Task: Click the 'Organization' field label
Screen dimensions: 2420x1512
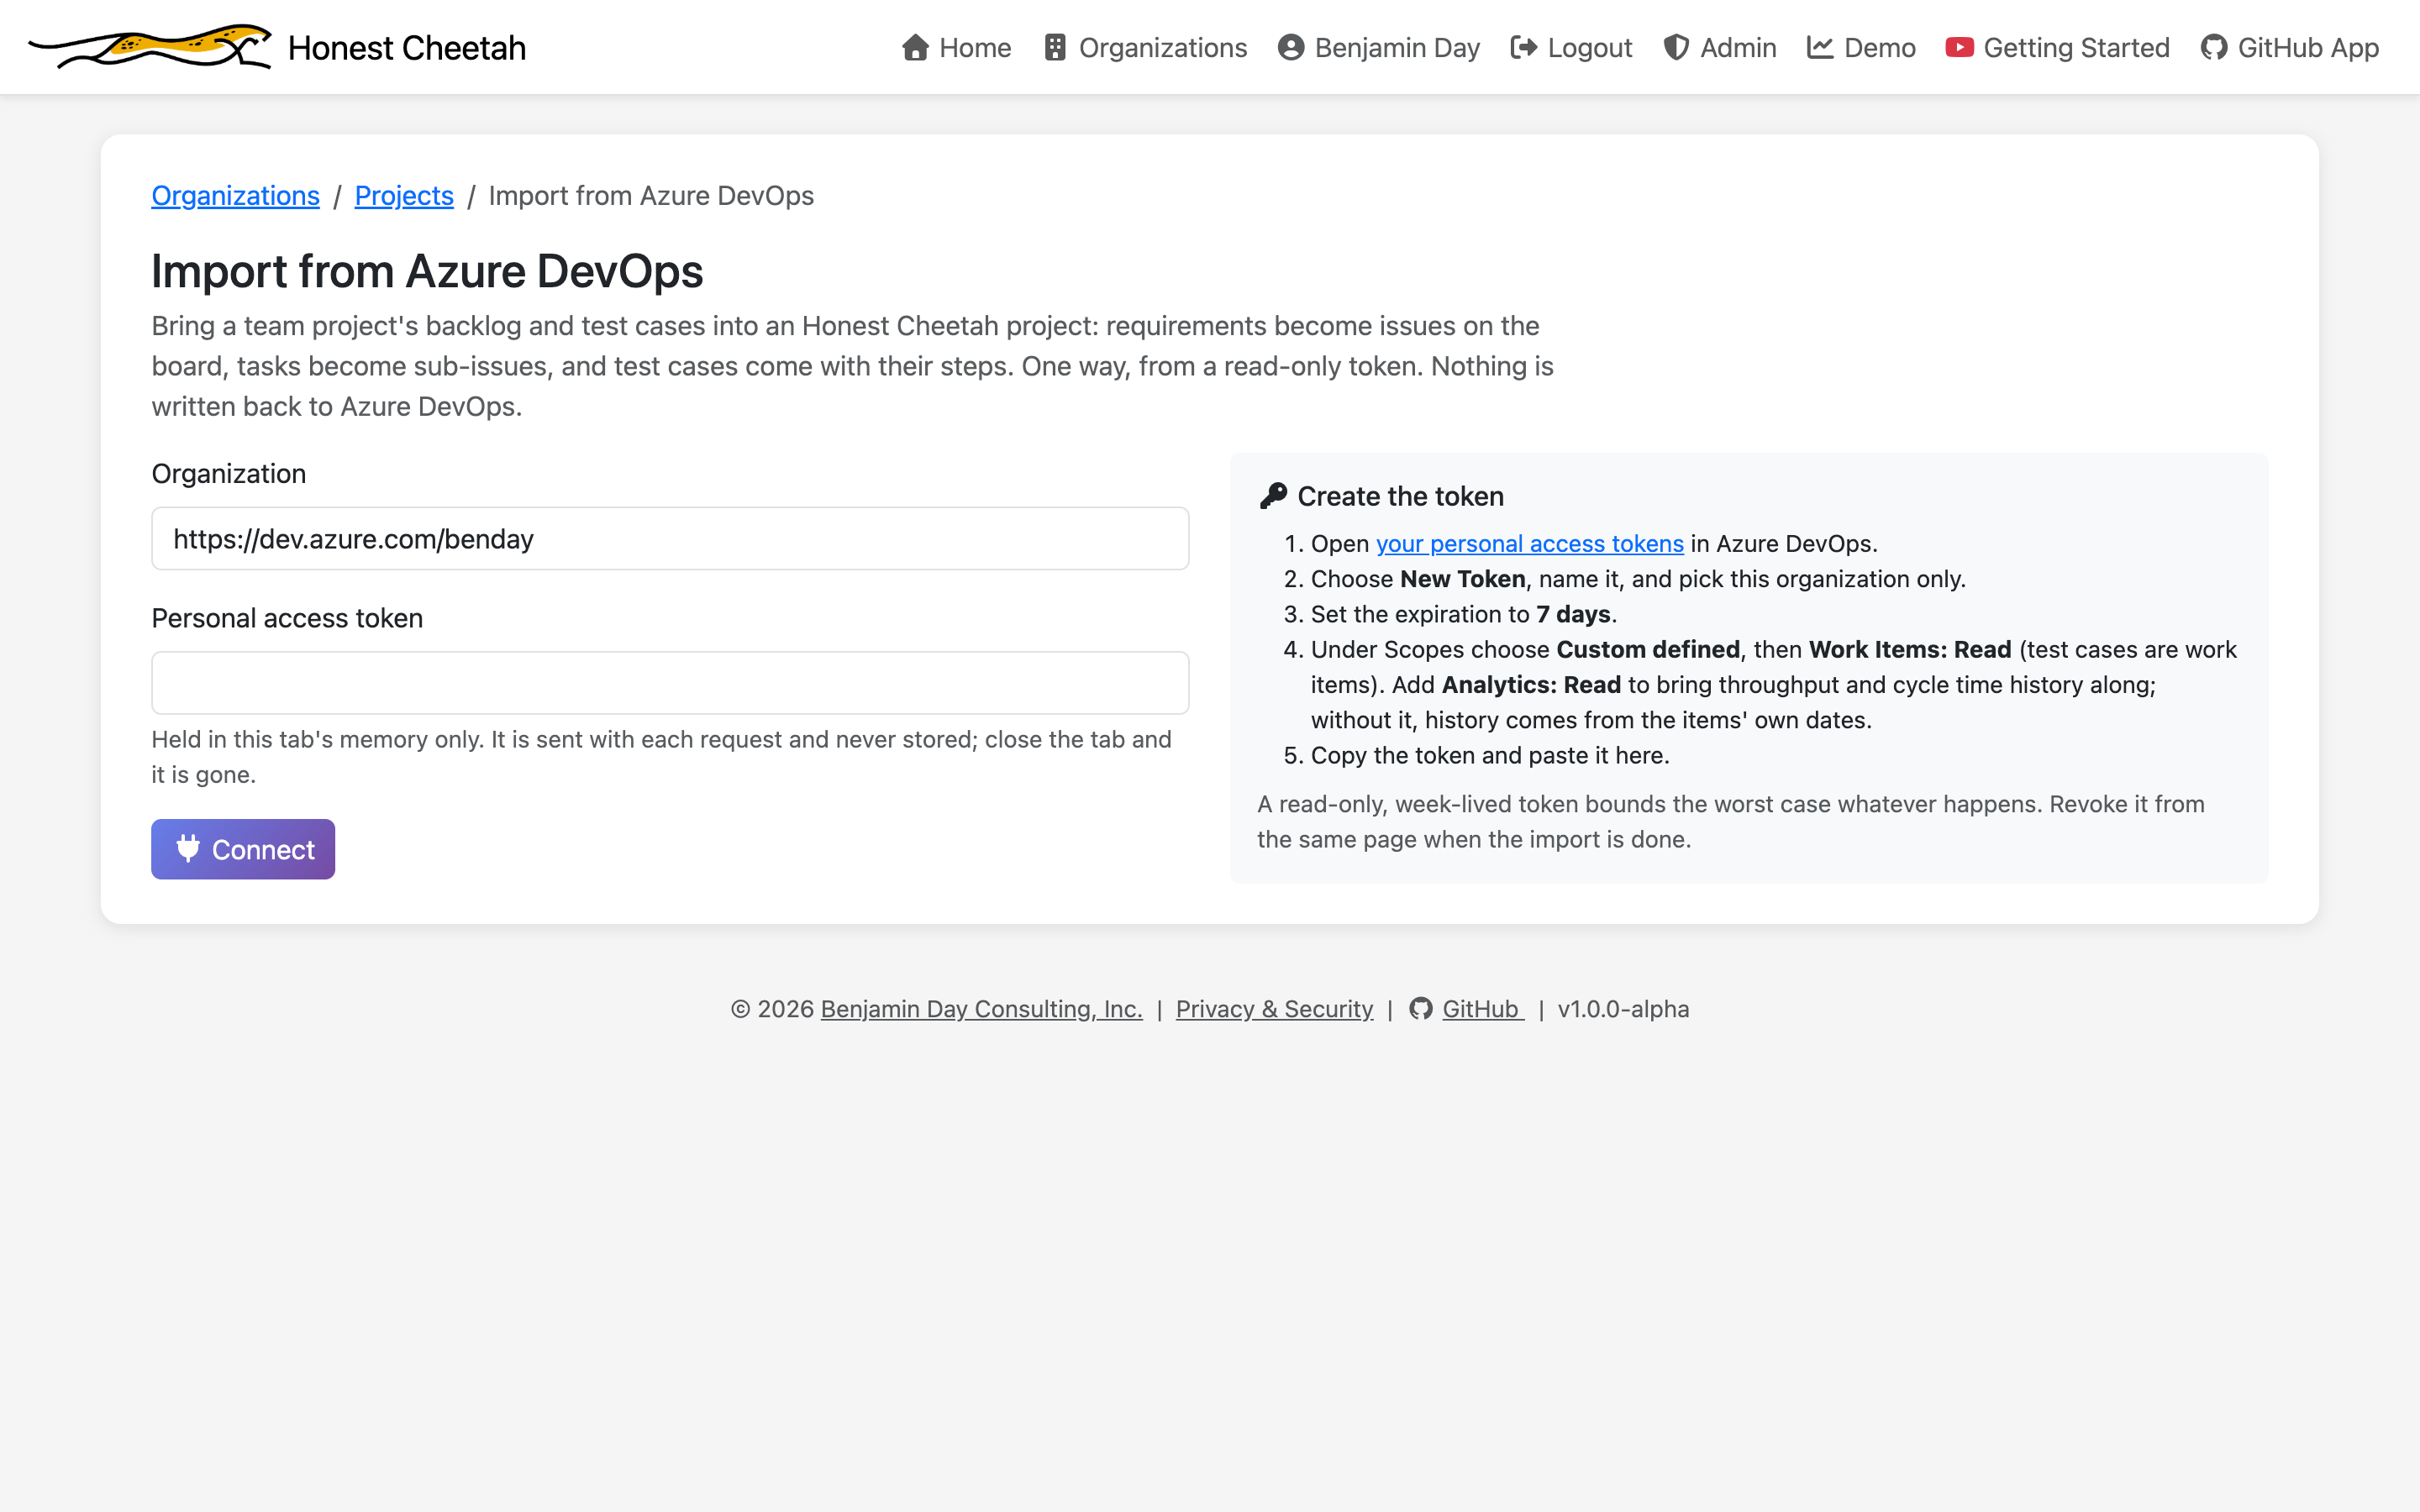Action: [x=229, y=474]
